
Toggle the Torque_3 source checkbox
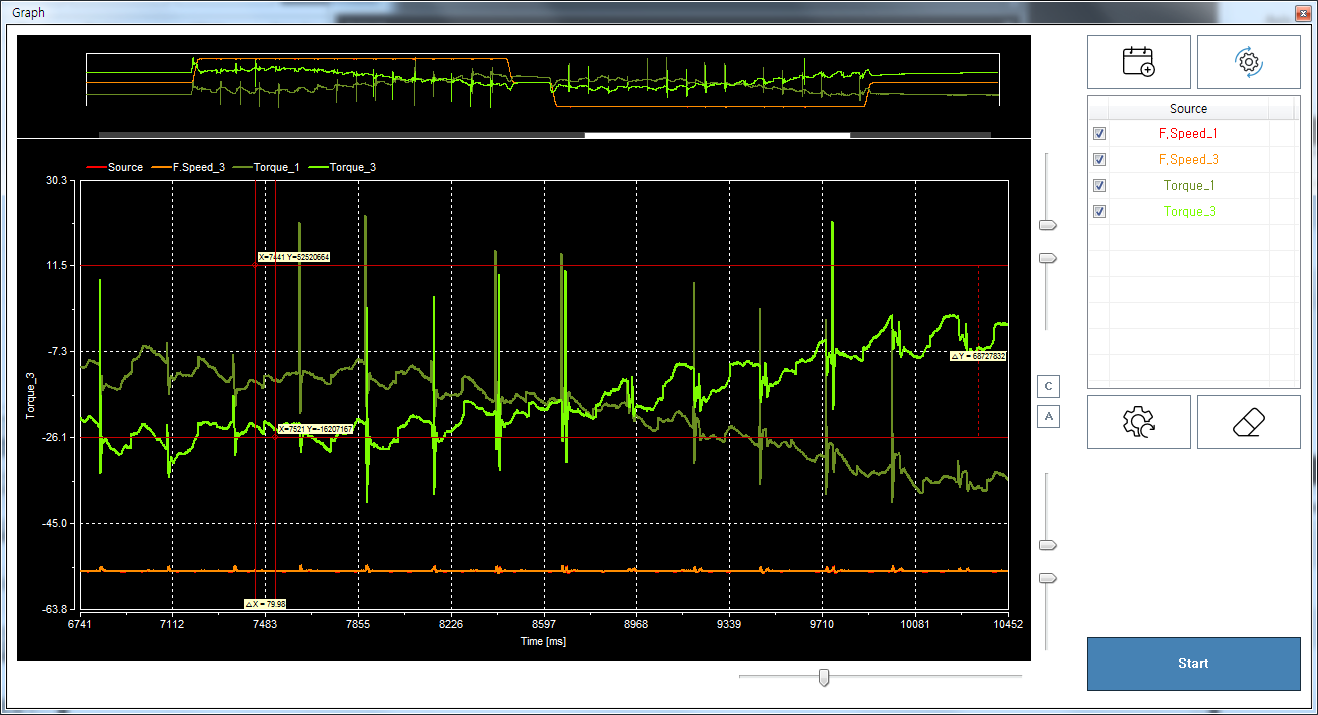[1100, 211]
